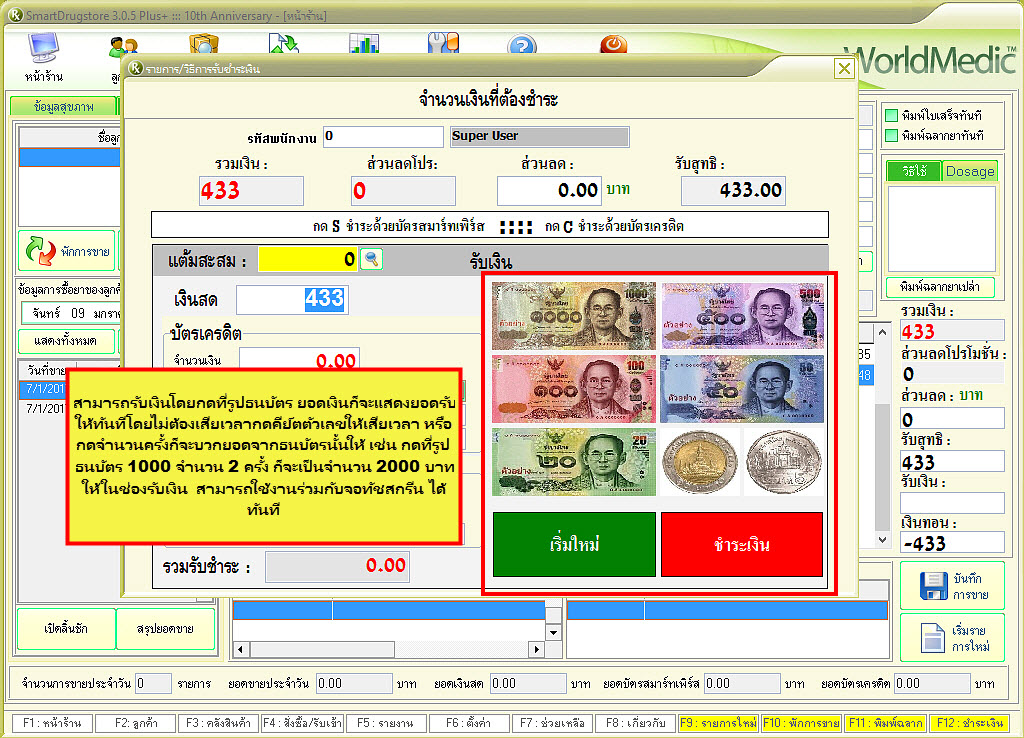Click the green เริ่มใหม่ reset button

[x=574, y=545]
